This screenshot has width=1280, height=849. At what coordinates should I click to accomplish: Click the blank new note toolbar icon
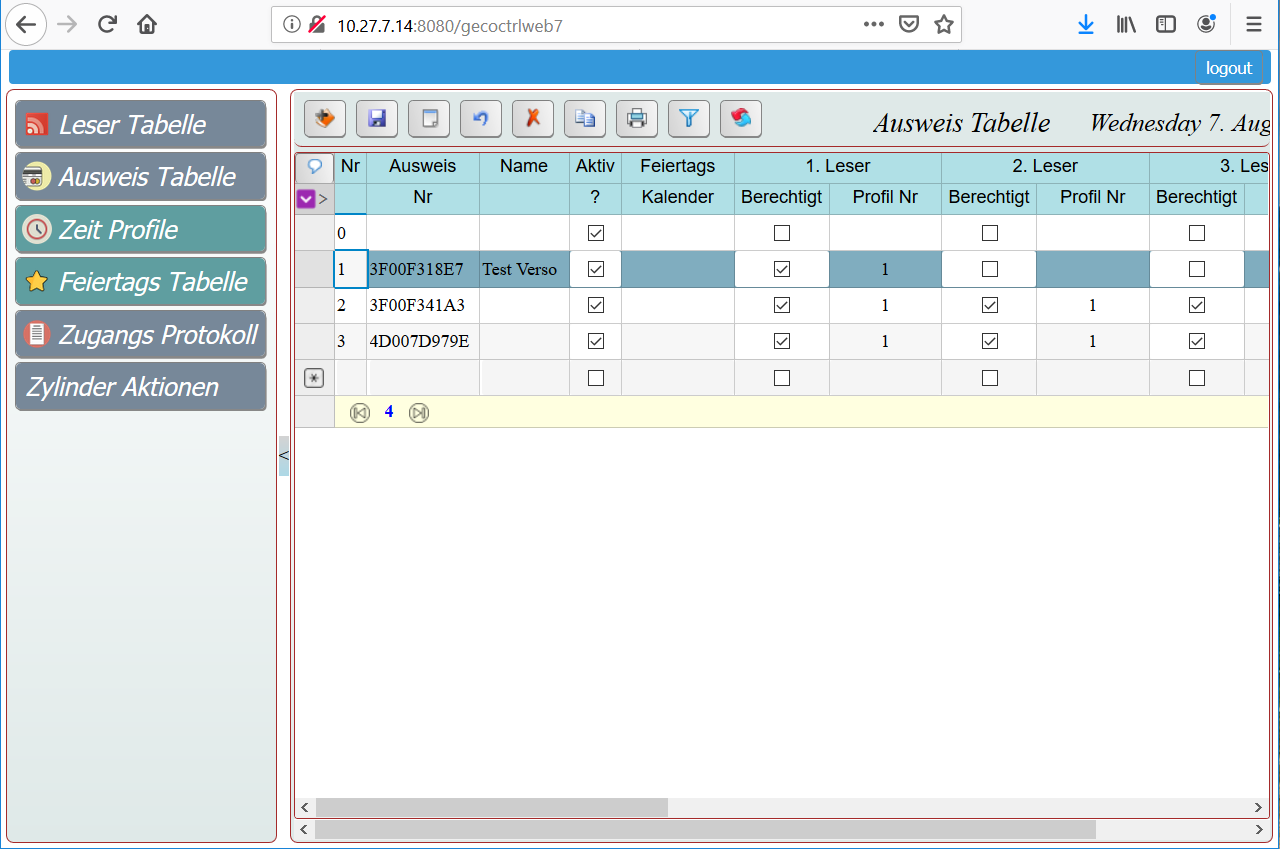point(429,119)
